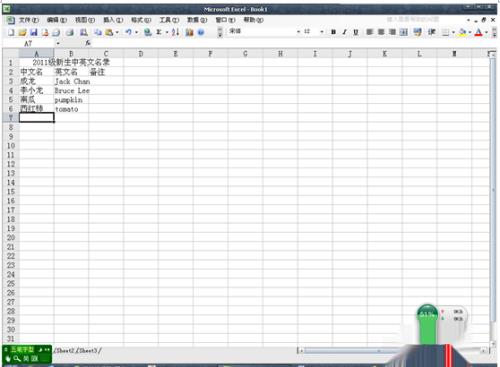Click Merge and Center icon
The width and height of the screenshot is (500, 367).
pyautogui.click(x=403, y=32)
